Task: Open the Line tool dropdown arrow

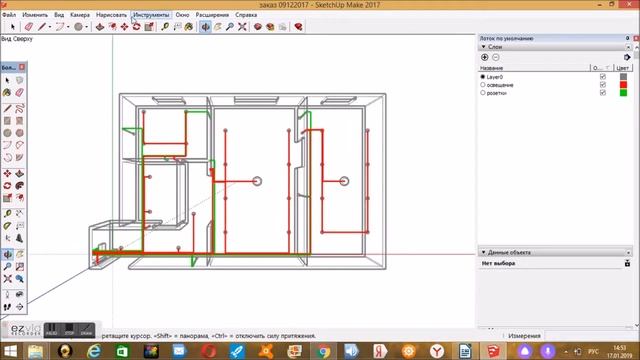Action: (50, 27)
